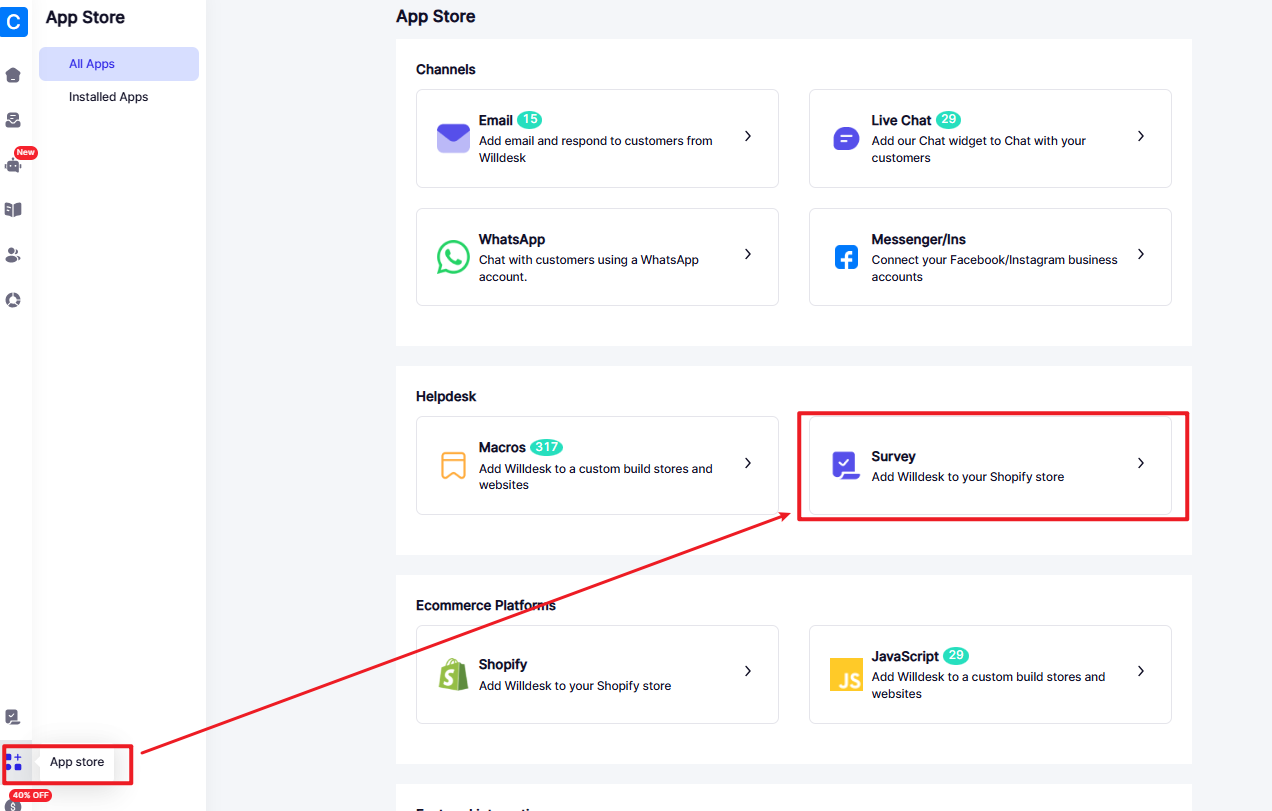This screenshot has height=811, width=1272.
Task: Click "Chat with customers using a WhatsApp account."
Action: point(589,268)
